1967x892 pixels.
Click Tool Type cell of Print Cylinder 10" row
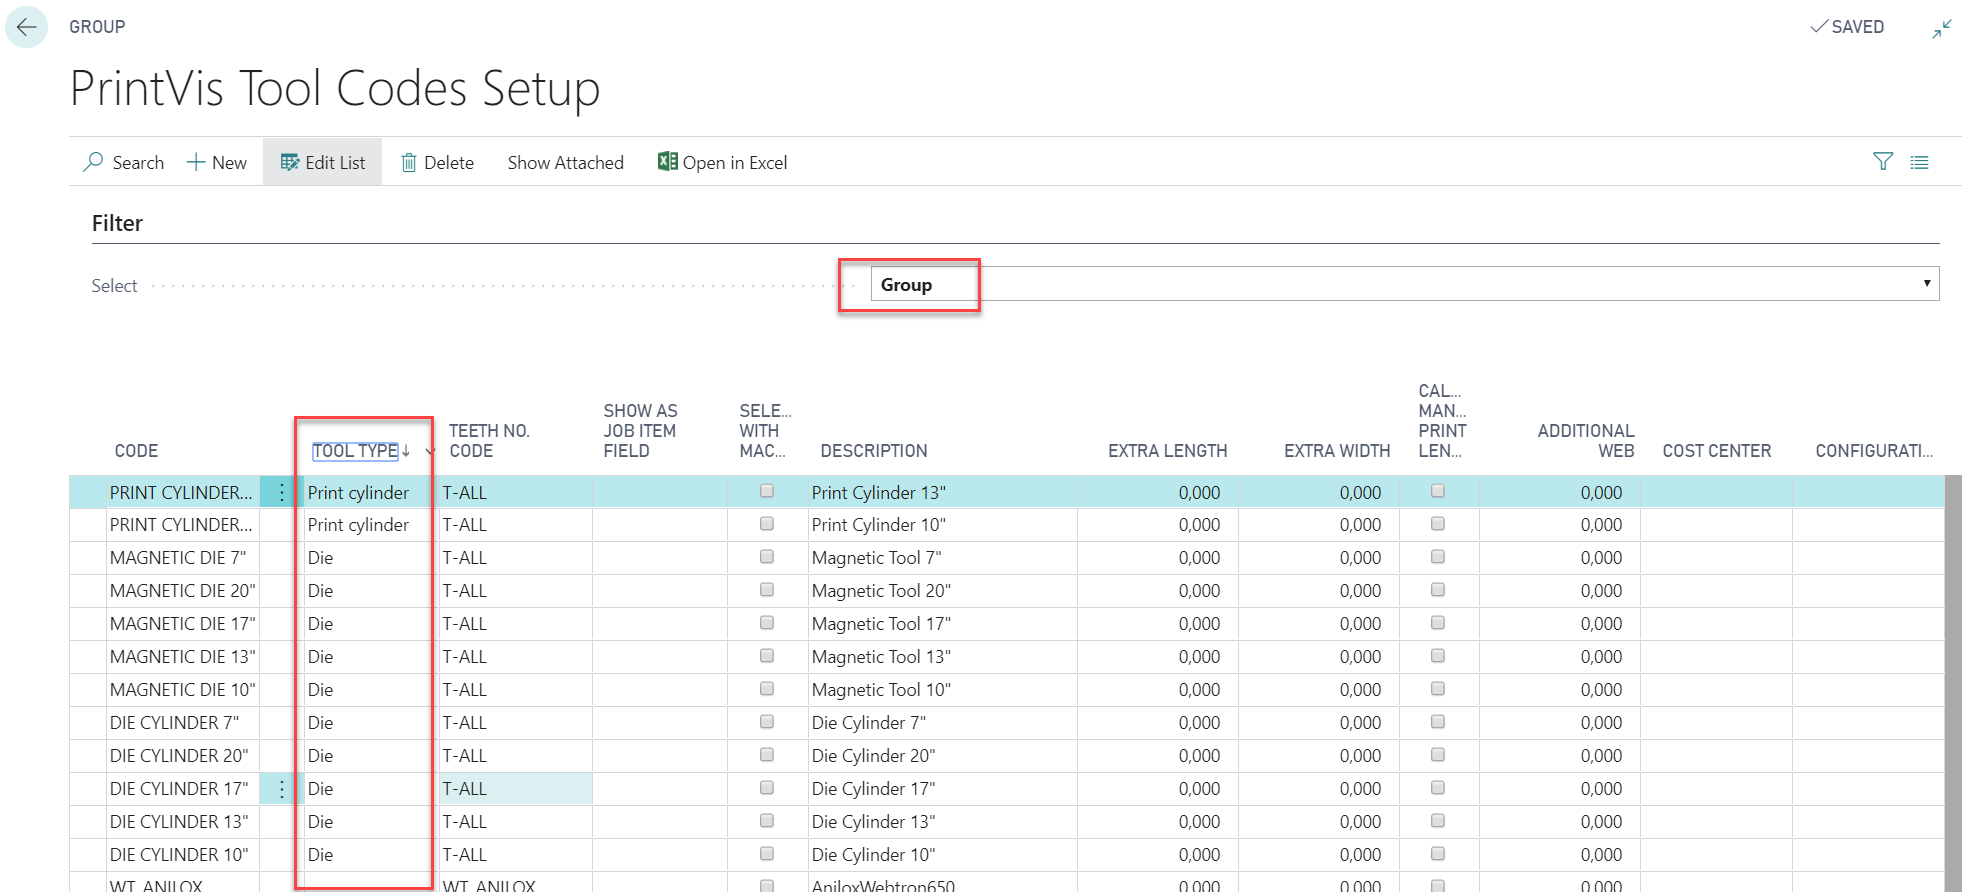(370, 525)
